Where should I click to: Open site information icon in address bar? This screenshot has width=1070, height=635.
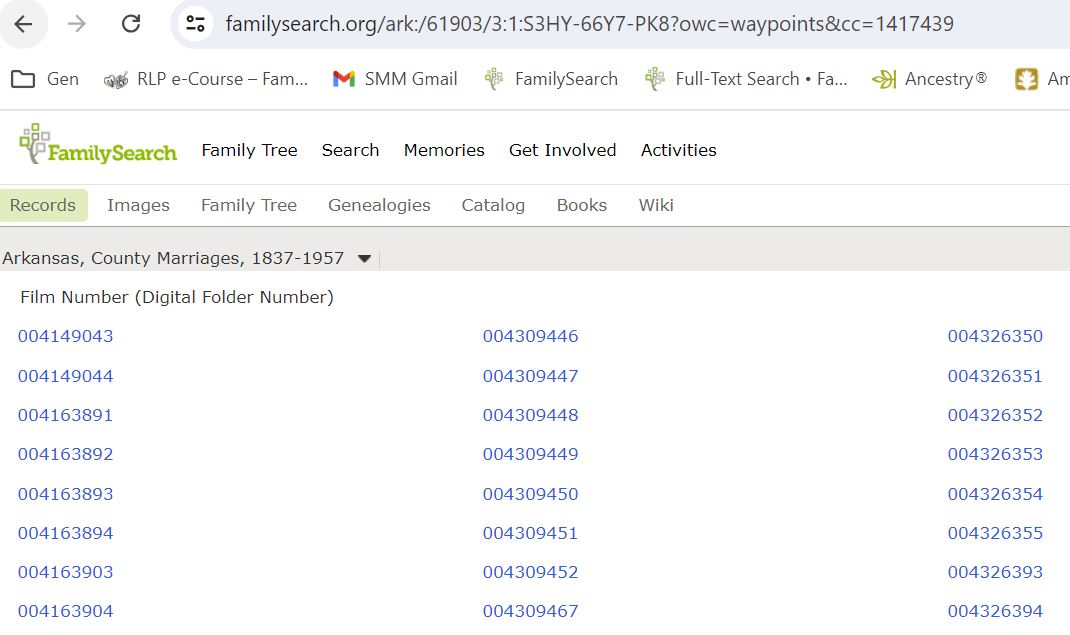(195, 25)
